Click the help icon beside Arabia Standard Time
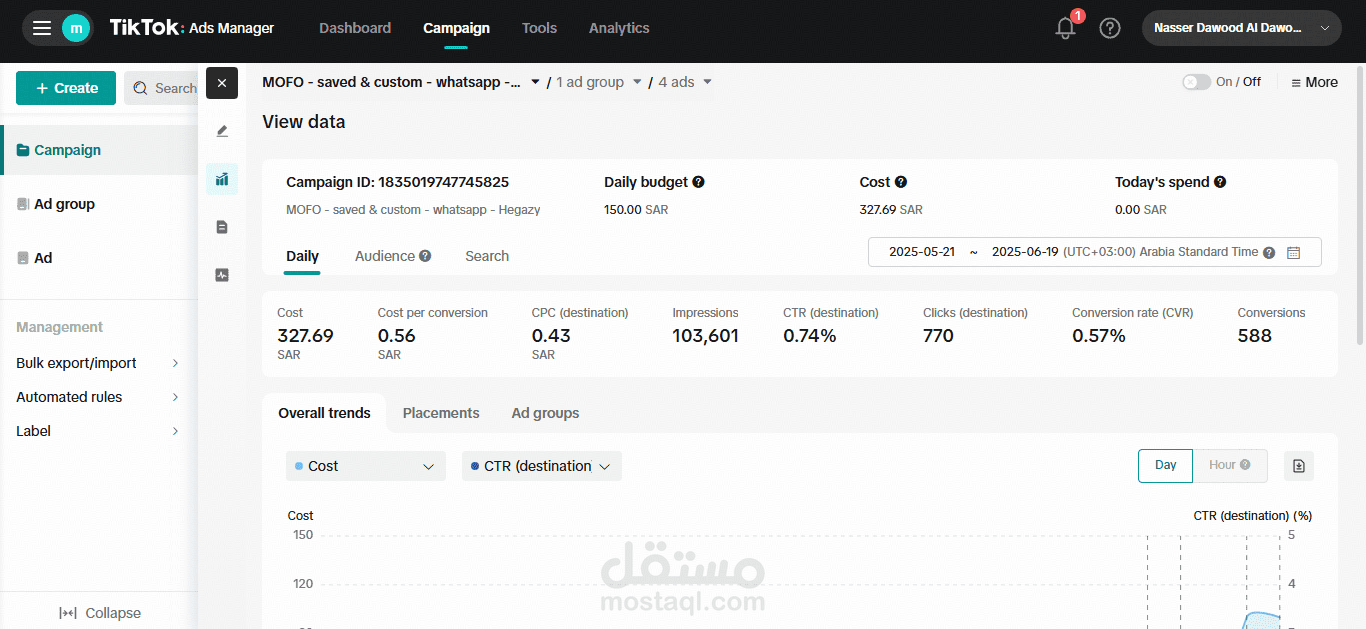This screenshot has height=629, width=1366. (x=1269, y=253)
